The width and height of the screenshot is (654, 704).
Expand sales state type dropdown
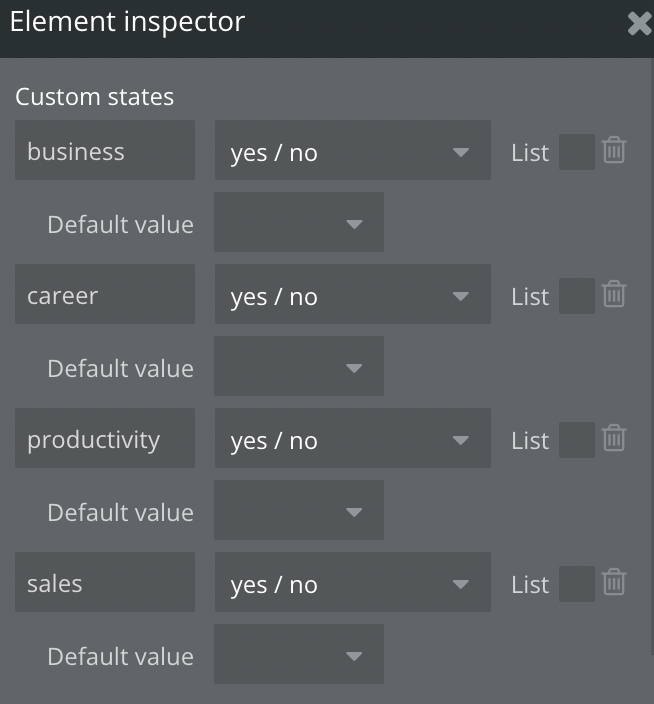pyautogui.click(x=352, y=583)
